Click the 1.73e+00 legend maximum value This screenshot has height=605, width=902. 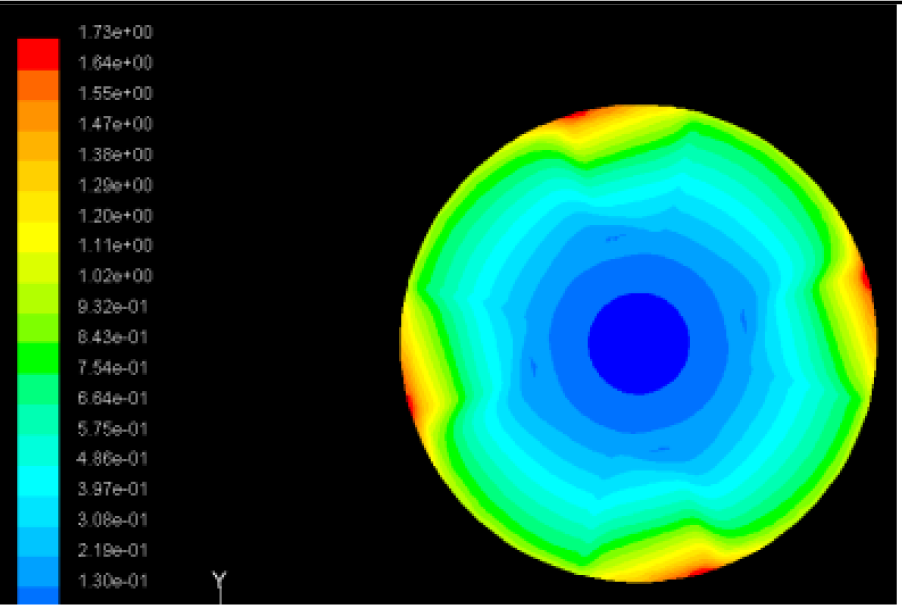[115, 32]
